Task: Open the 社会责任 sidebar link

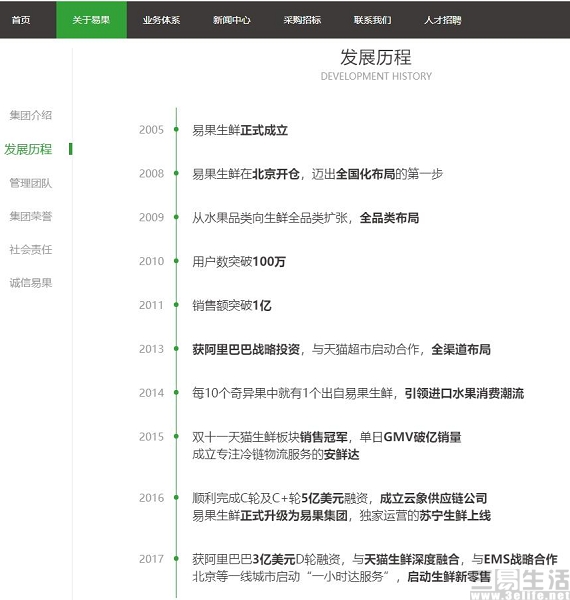Action: click(x=31, y=249)
